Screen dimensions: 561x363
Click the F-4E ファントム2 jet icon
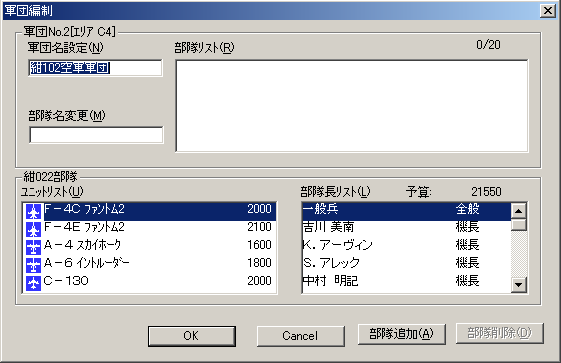coord(34,230)
